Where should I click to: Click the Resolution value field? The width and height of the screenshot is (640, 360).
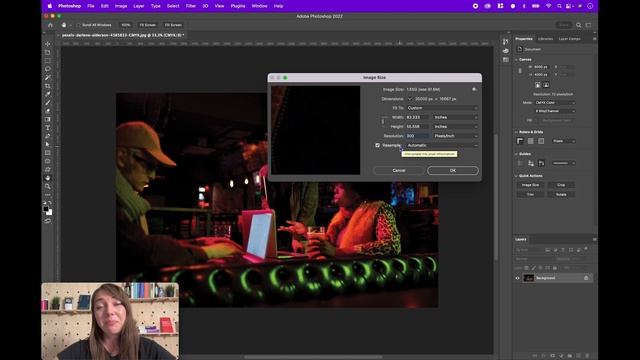pos(418,136)
